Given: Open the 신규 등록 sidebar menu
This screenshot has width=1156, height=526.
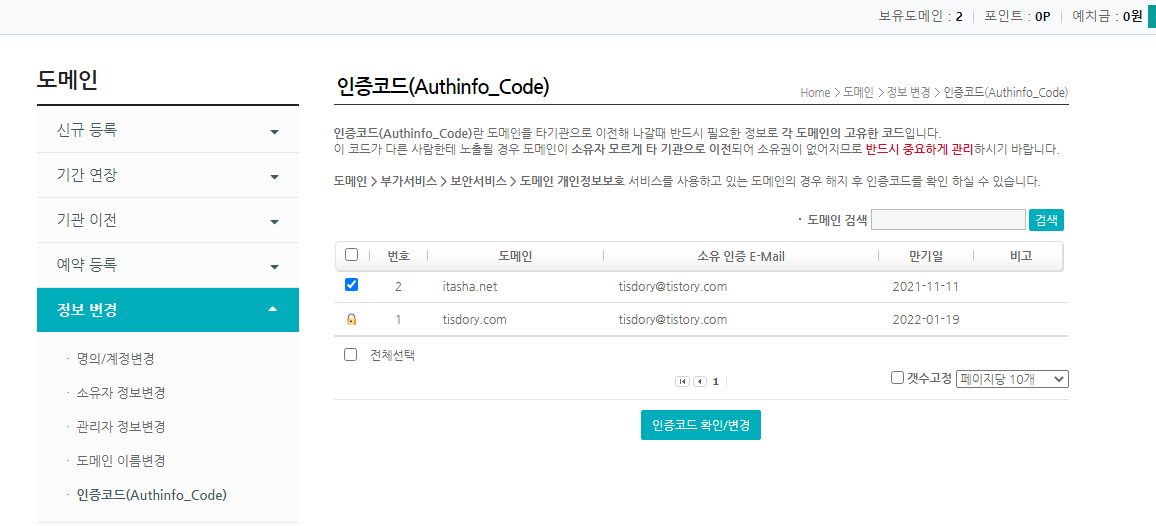Looking at the screenshot, I should pyautogui.click(x=168, y=131).
